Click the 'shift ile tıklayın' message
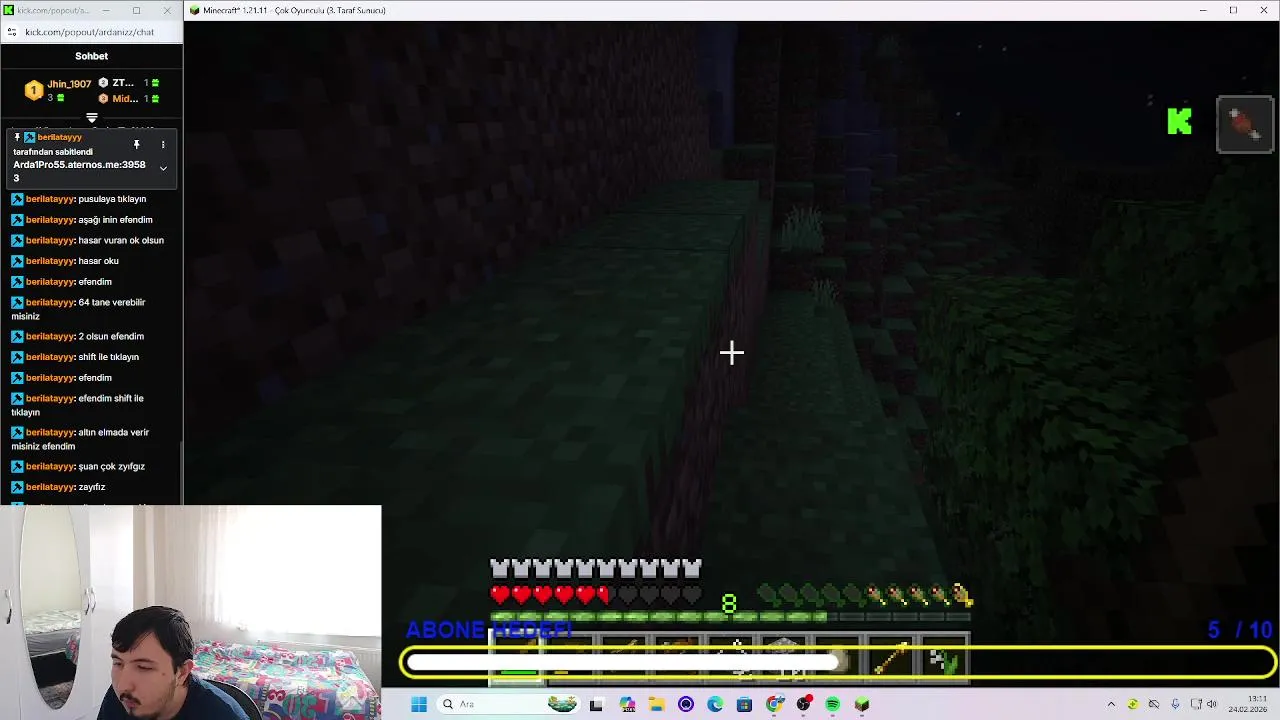The height and width of the screenshot is (720, 1280). [108, 357]
